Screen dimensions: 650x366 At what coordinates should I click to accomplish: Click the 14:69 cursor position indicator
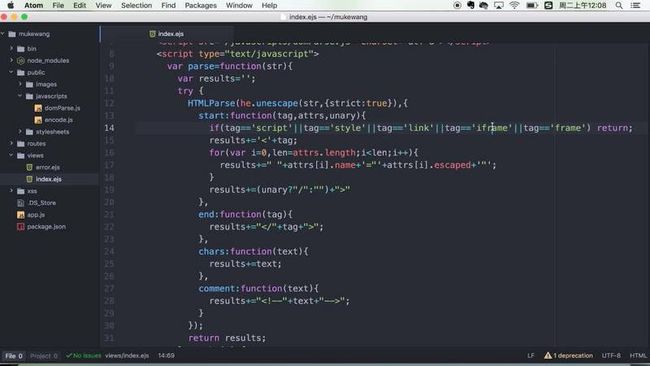pyautogui.click(x=166, y=356)
